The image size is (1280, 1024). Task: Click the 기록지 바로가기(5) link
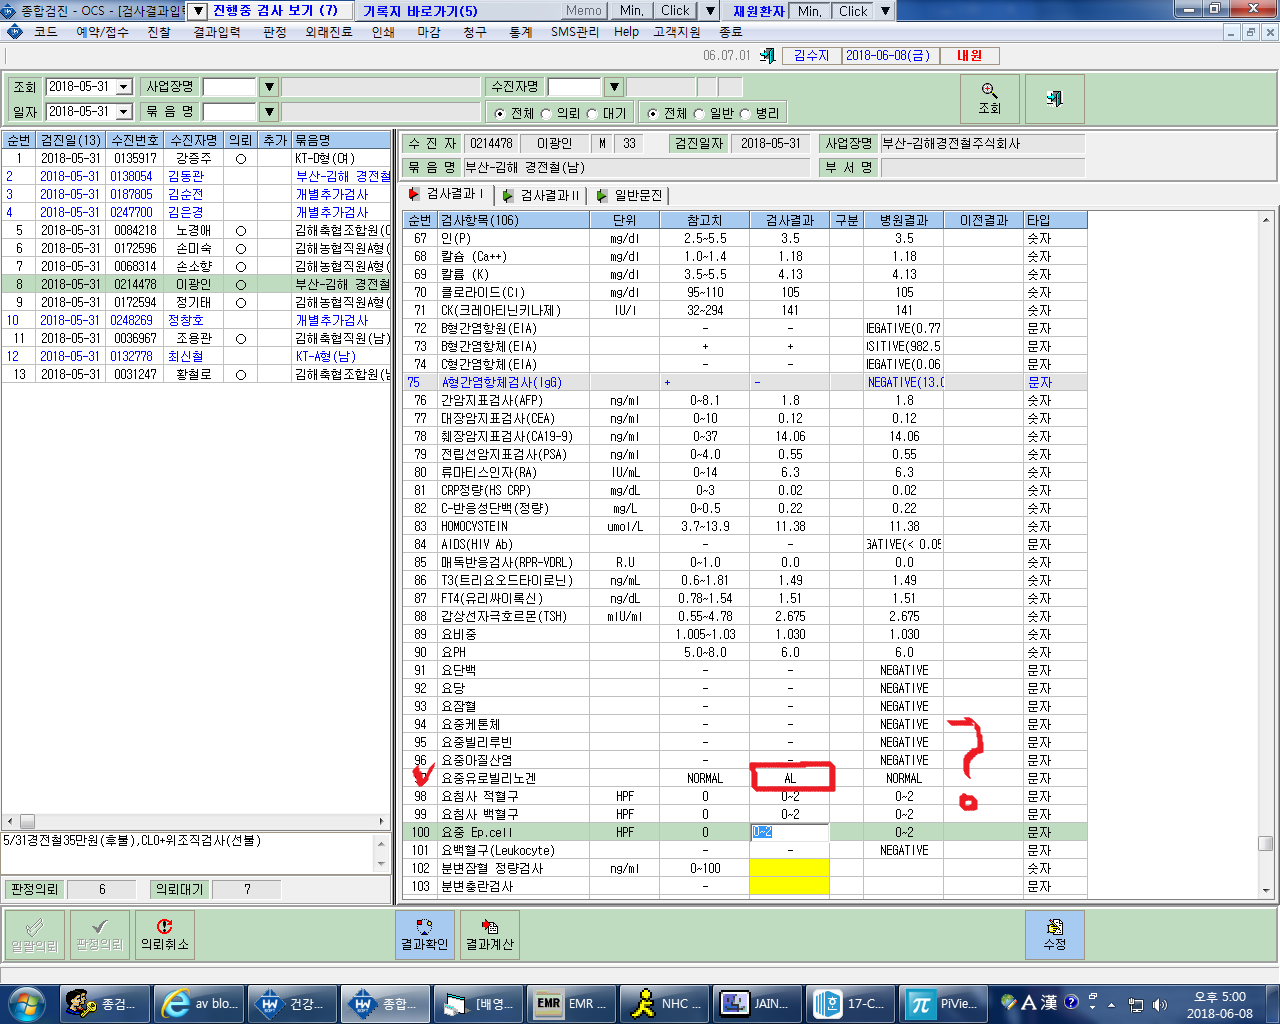pos(420,11)
